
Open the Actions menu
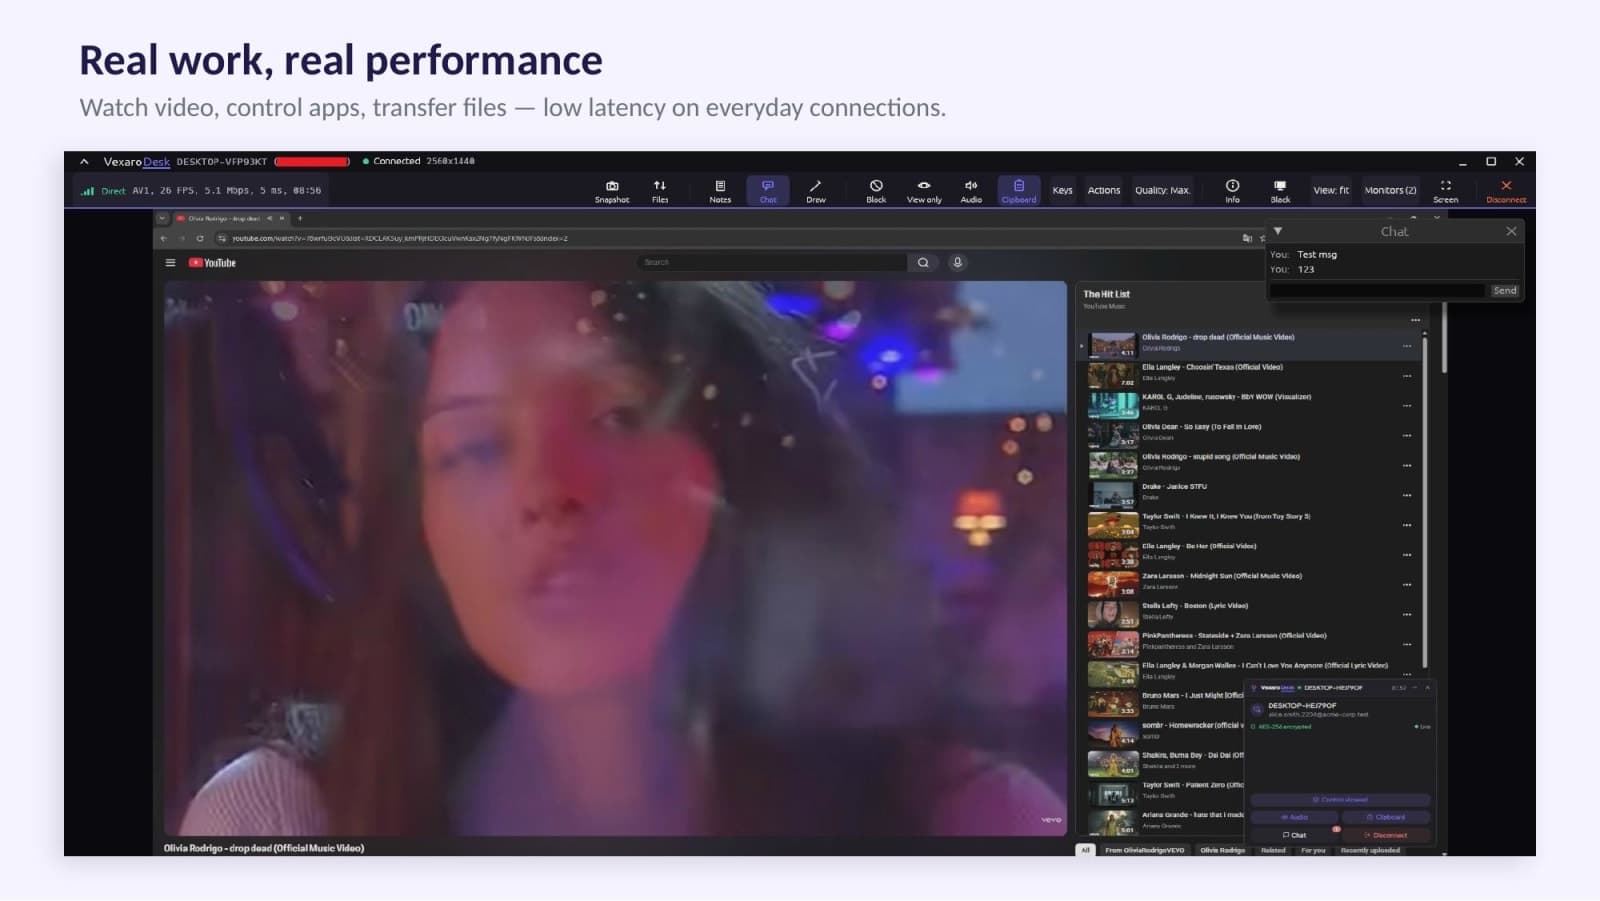click(1104, 190)
